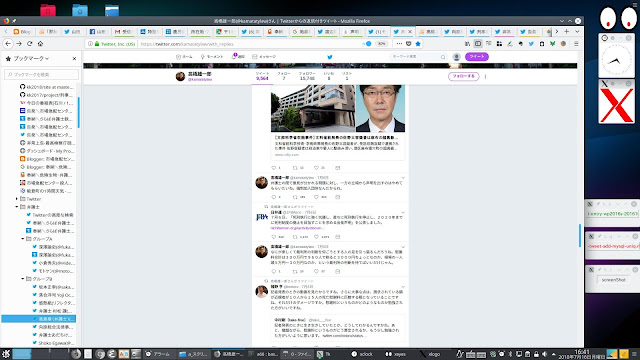
Task: Open the Shoko Egawa bookmark entry
Action: pos(53,343)
